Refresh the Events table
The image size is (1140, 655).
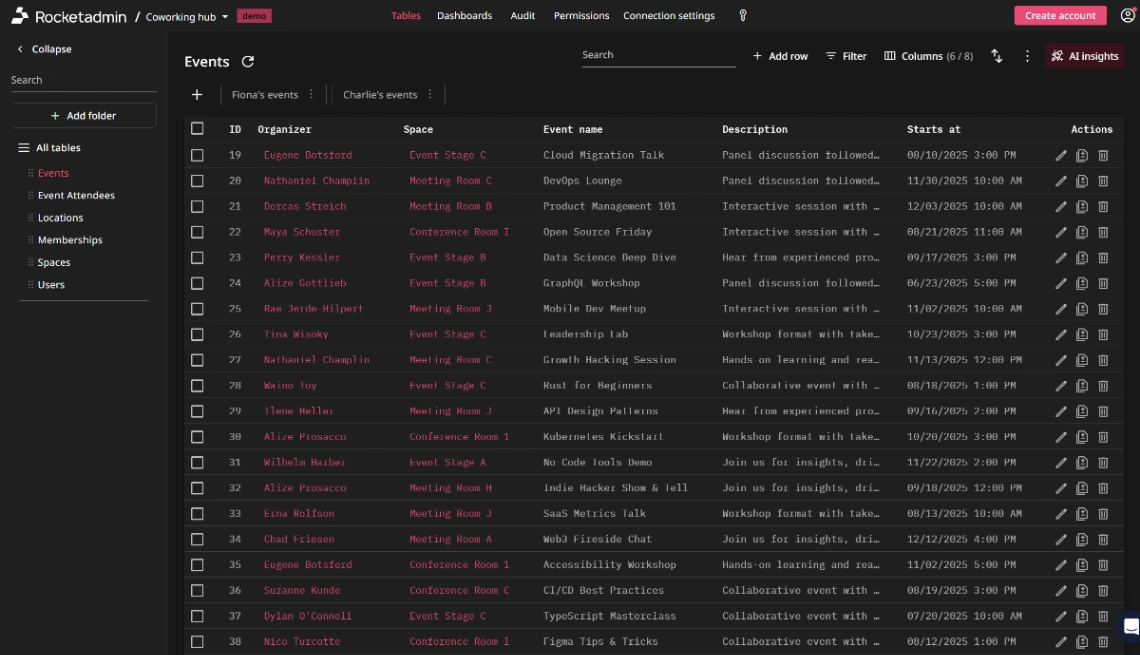[248, 61]
